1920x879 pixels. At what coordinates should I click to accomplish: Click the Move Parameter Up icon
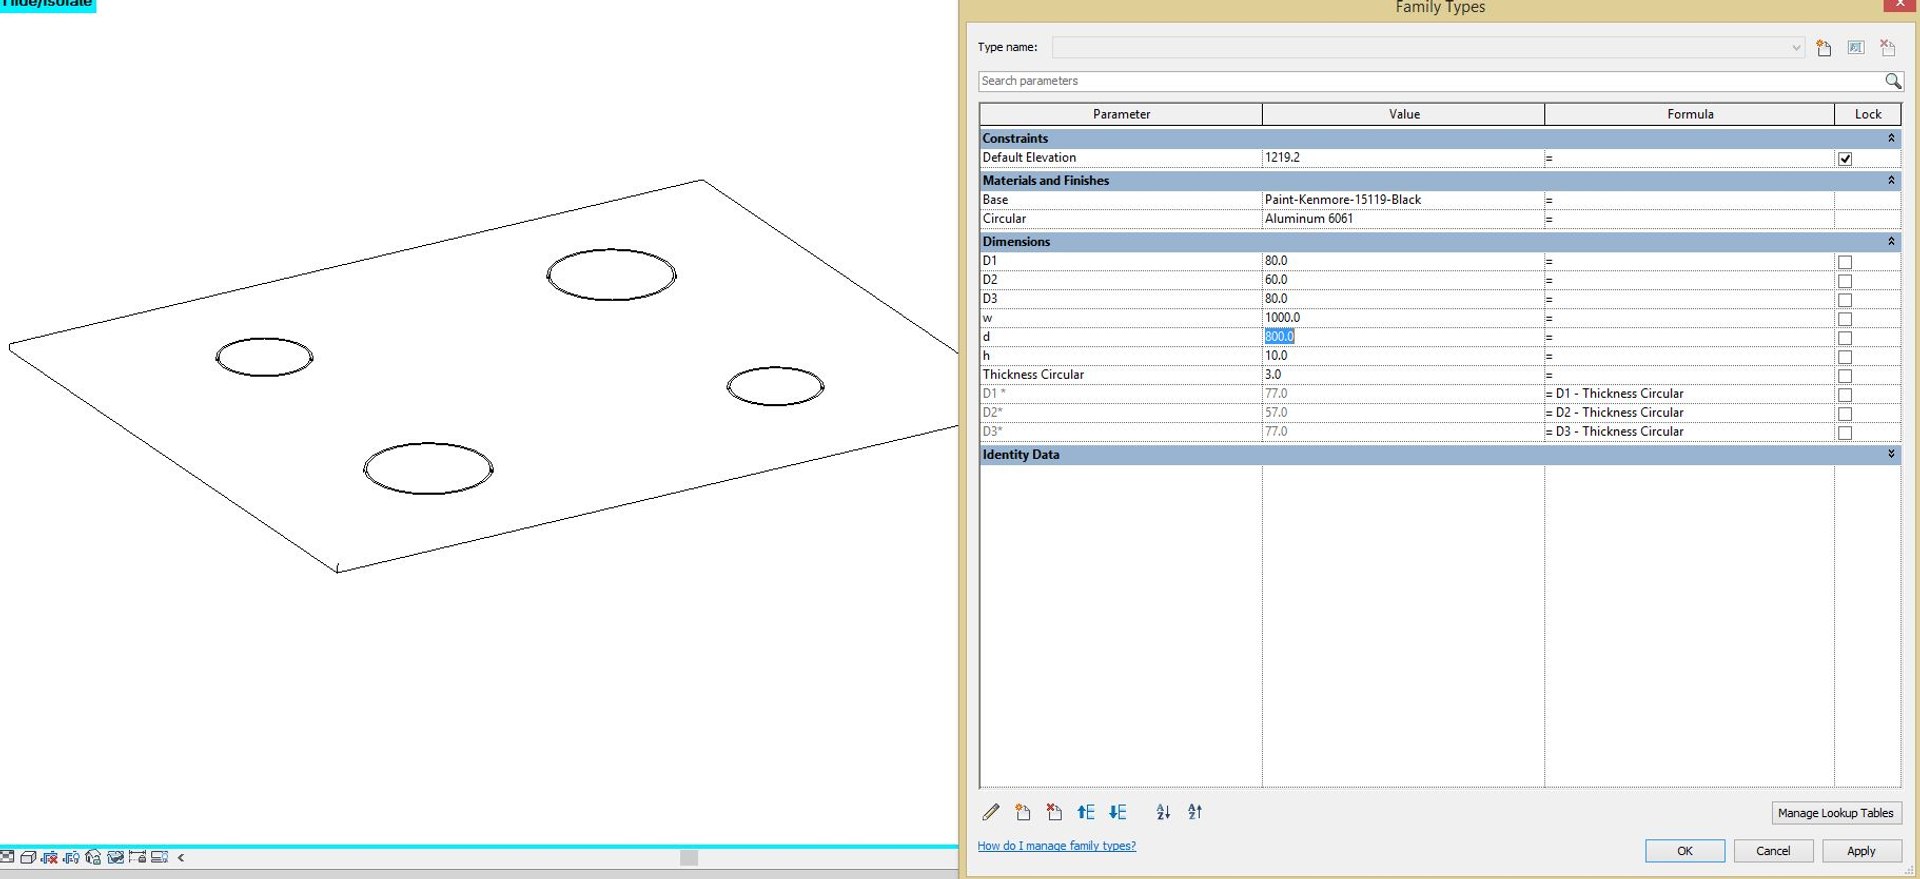point(1086,812)
